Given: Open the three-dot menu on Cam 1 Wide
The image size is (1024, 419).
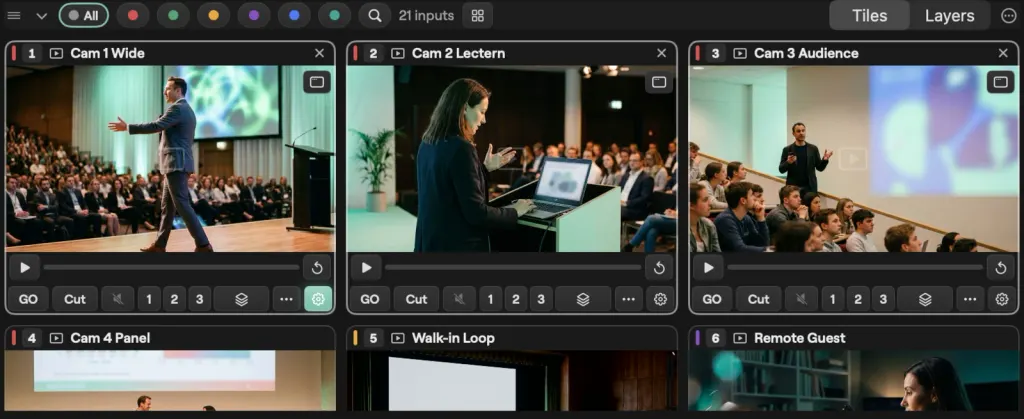Looking at the screenshot, I should 286,299.
